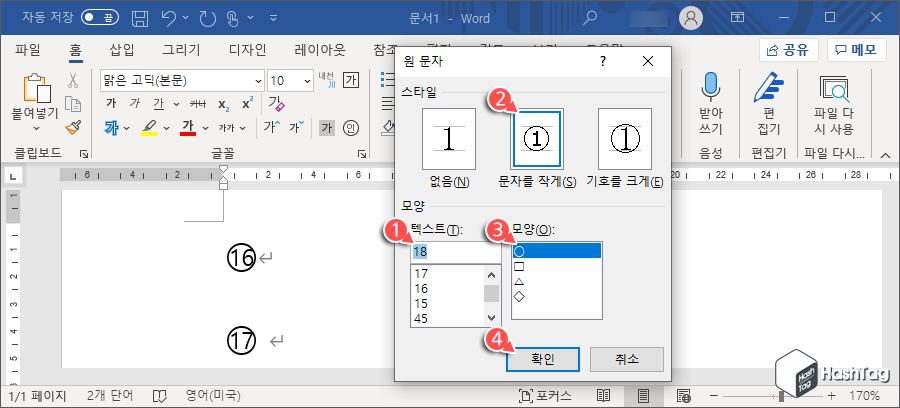Open Font dialog launcher
Viewport: 900px width, 408px height.
(362, 153)
